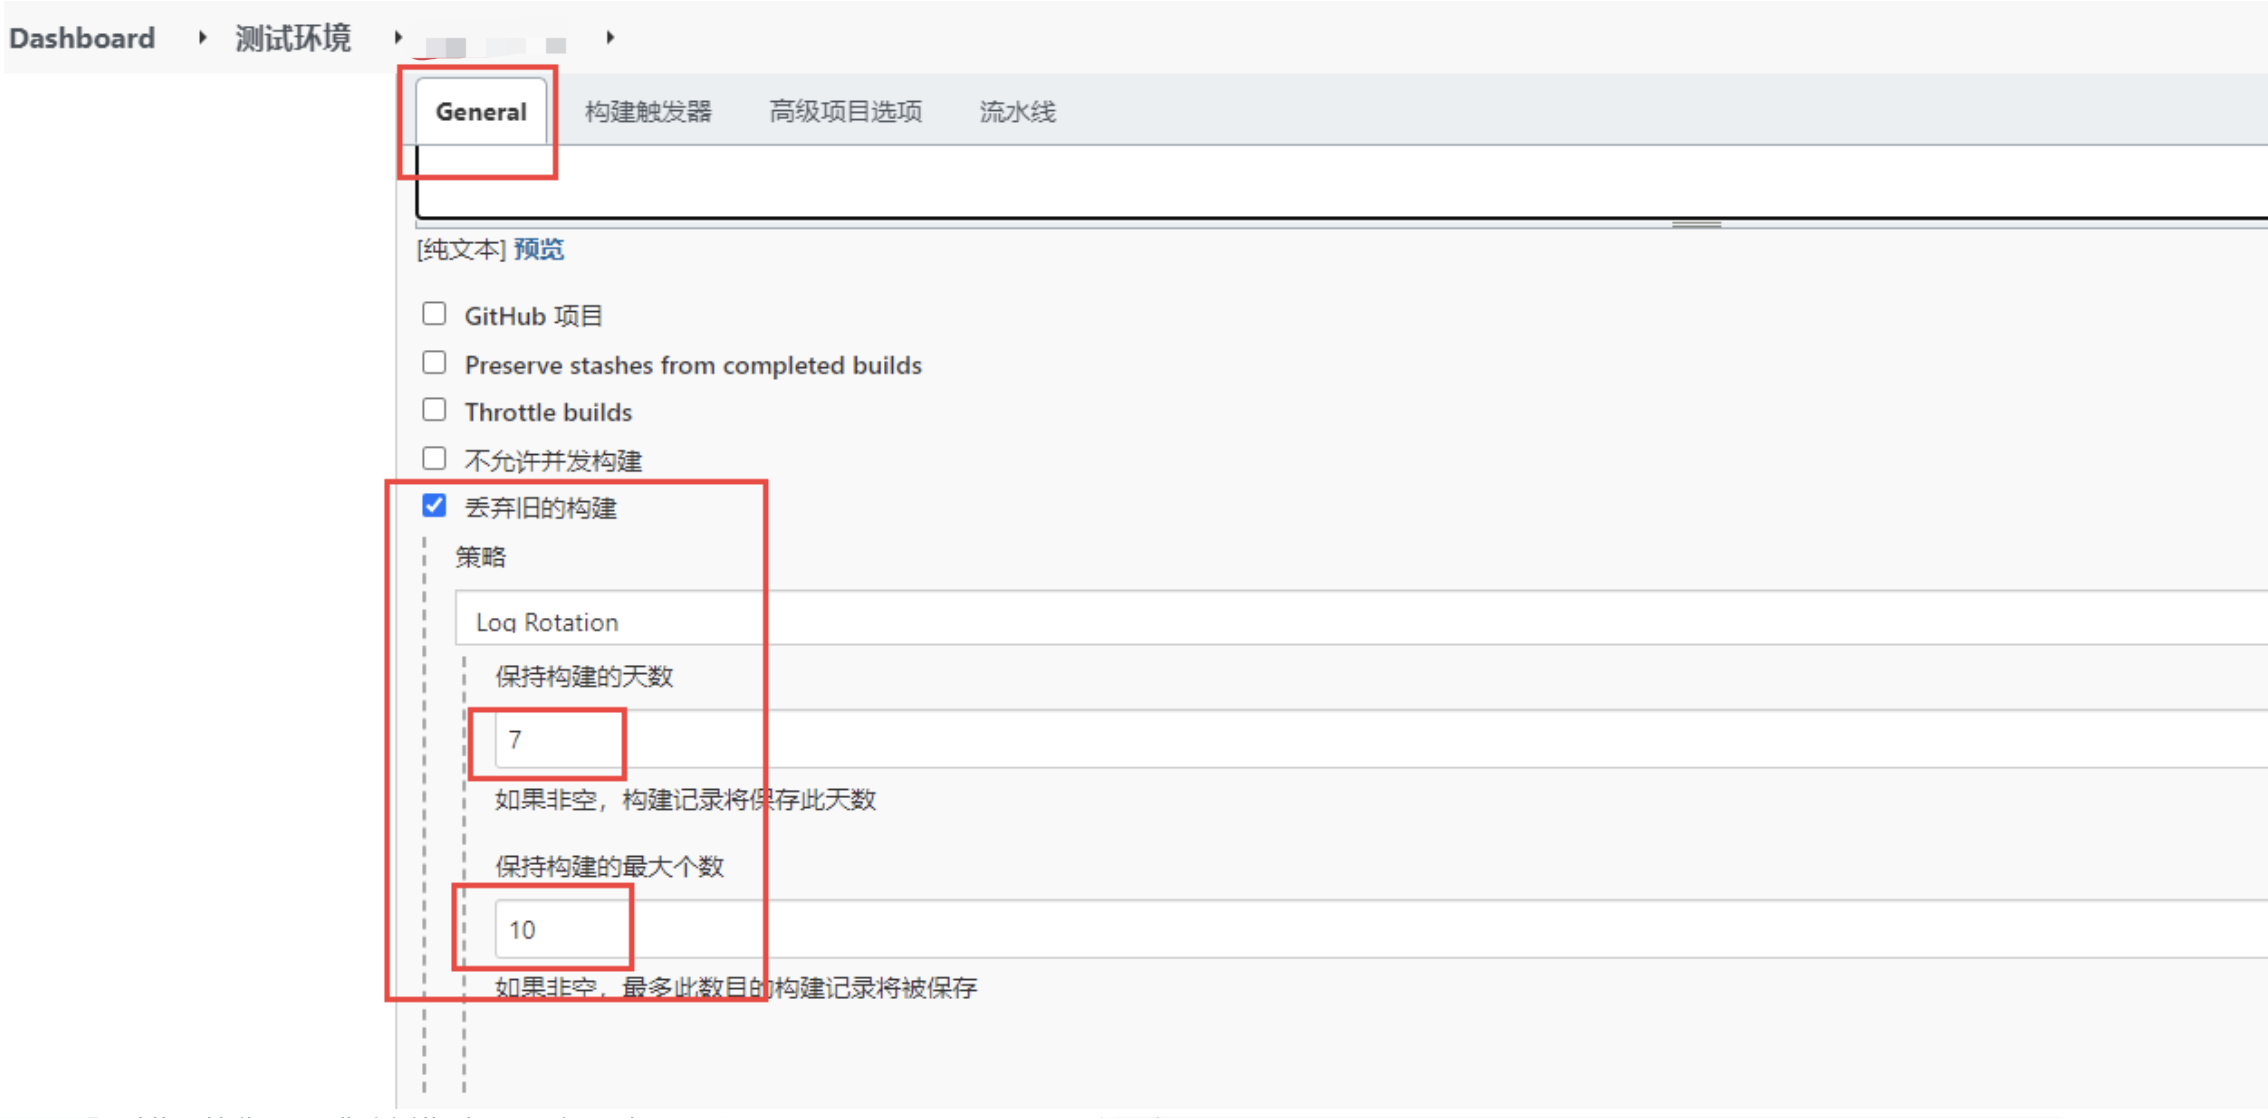The image size is (2268, 1118).
Task: Enable the Throttle builds checkbox
Action: point(434,410)
